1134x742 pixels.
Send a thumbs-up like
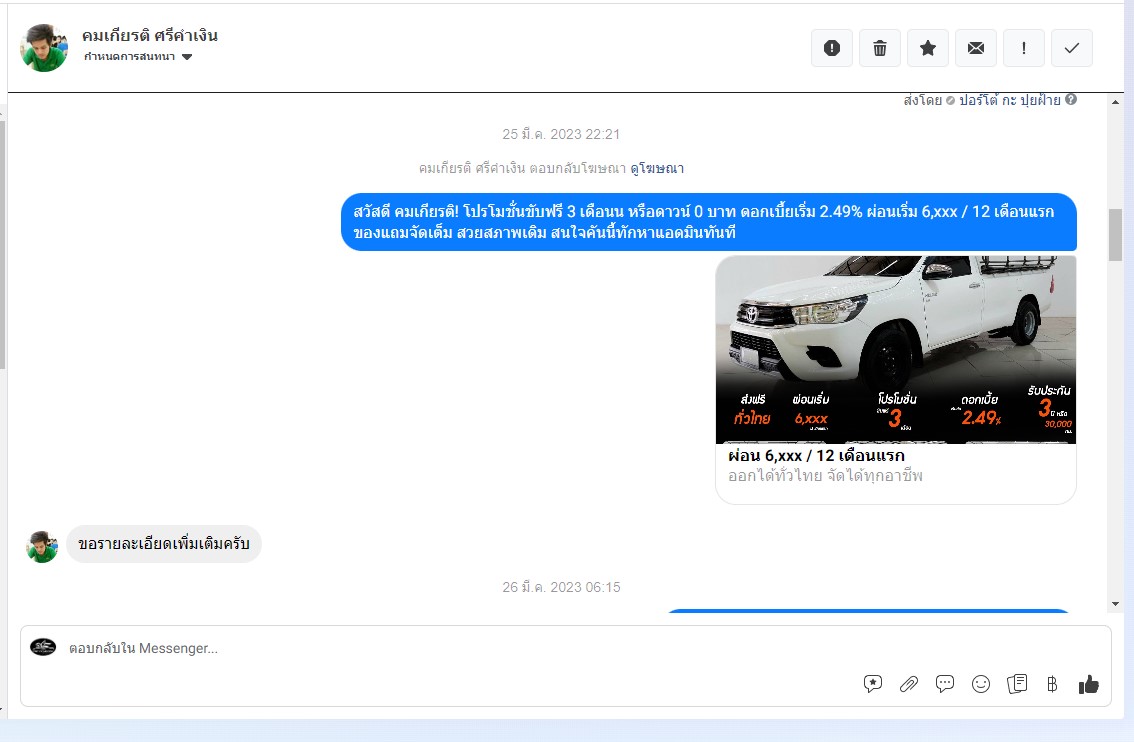point(1088,684)
